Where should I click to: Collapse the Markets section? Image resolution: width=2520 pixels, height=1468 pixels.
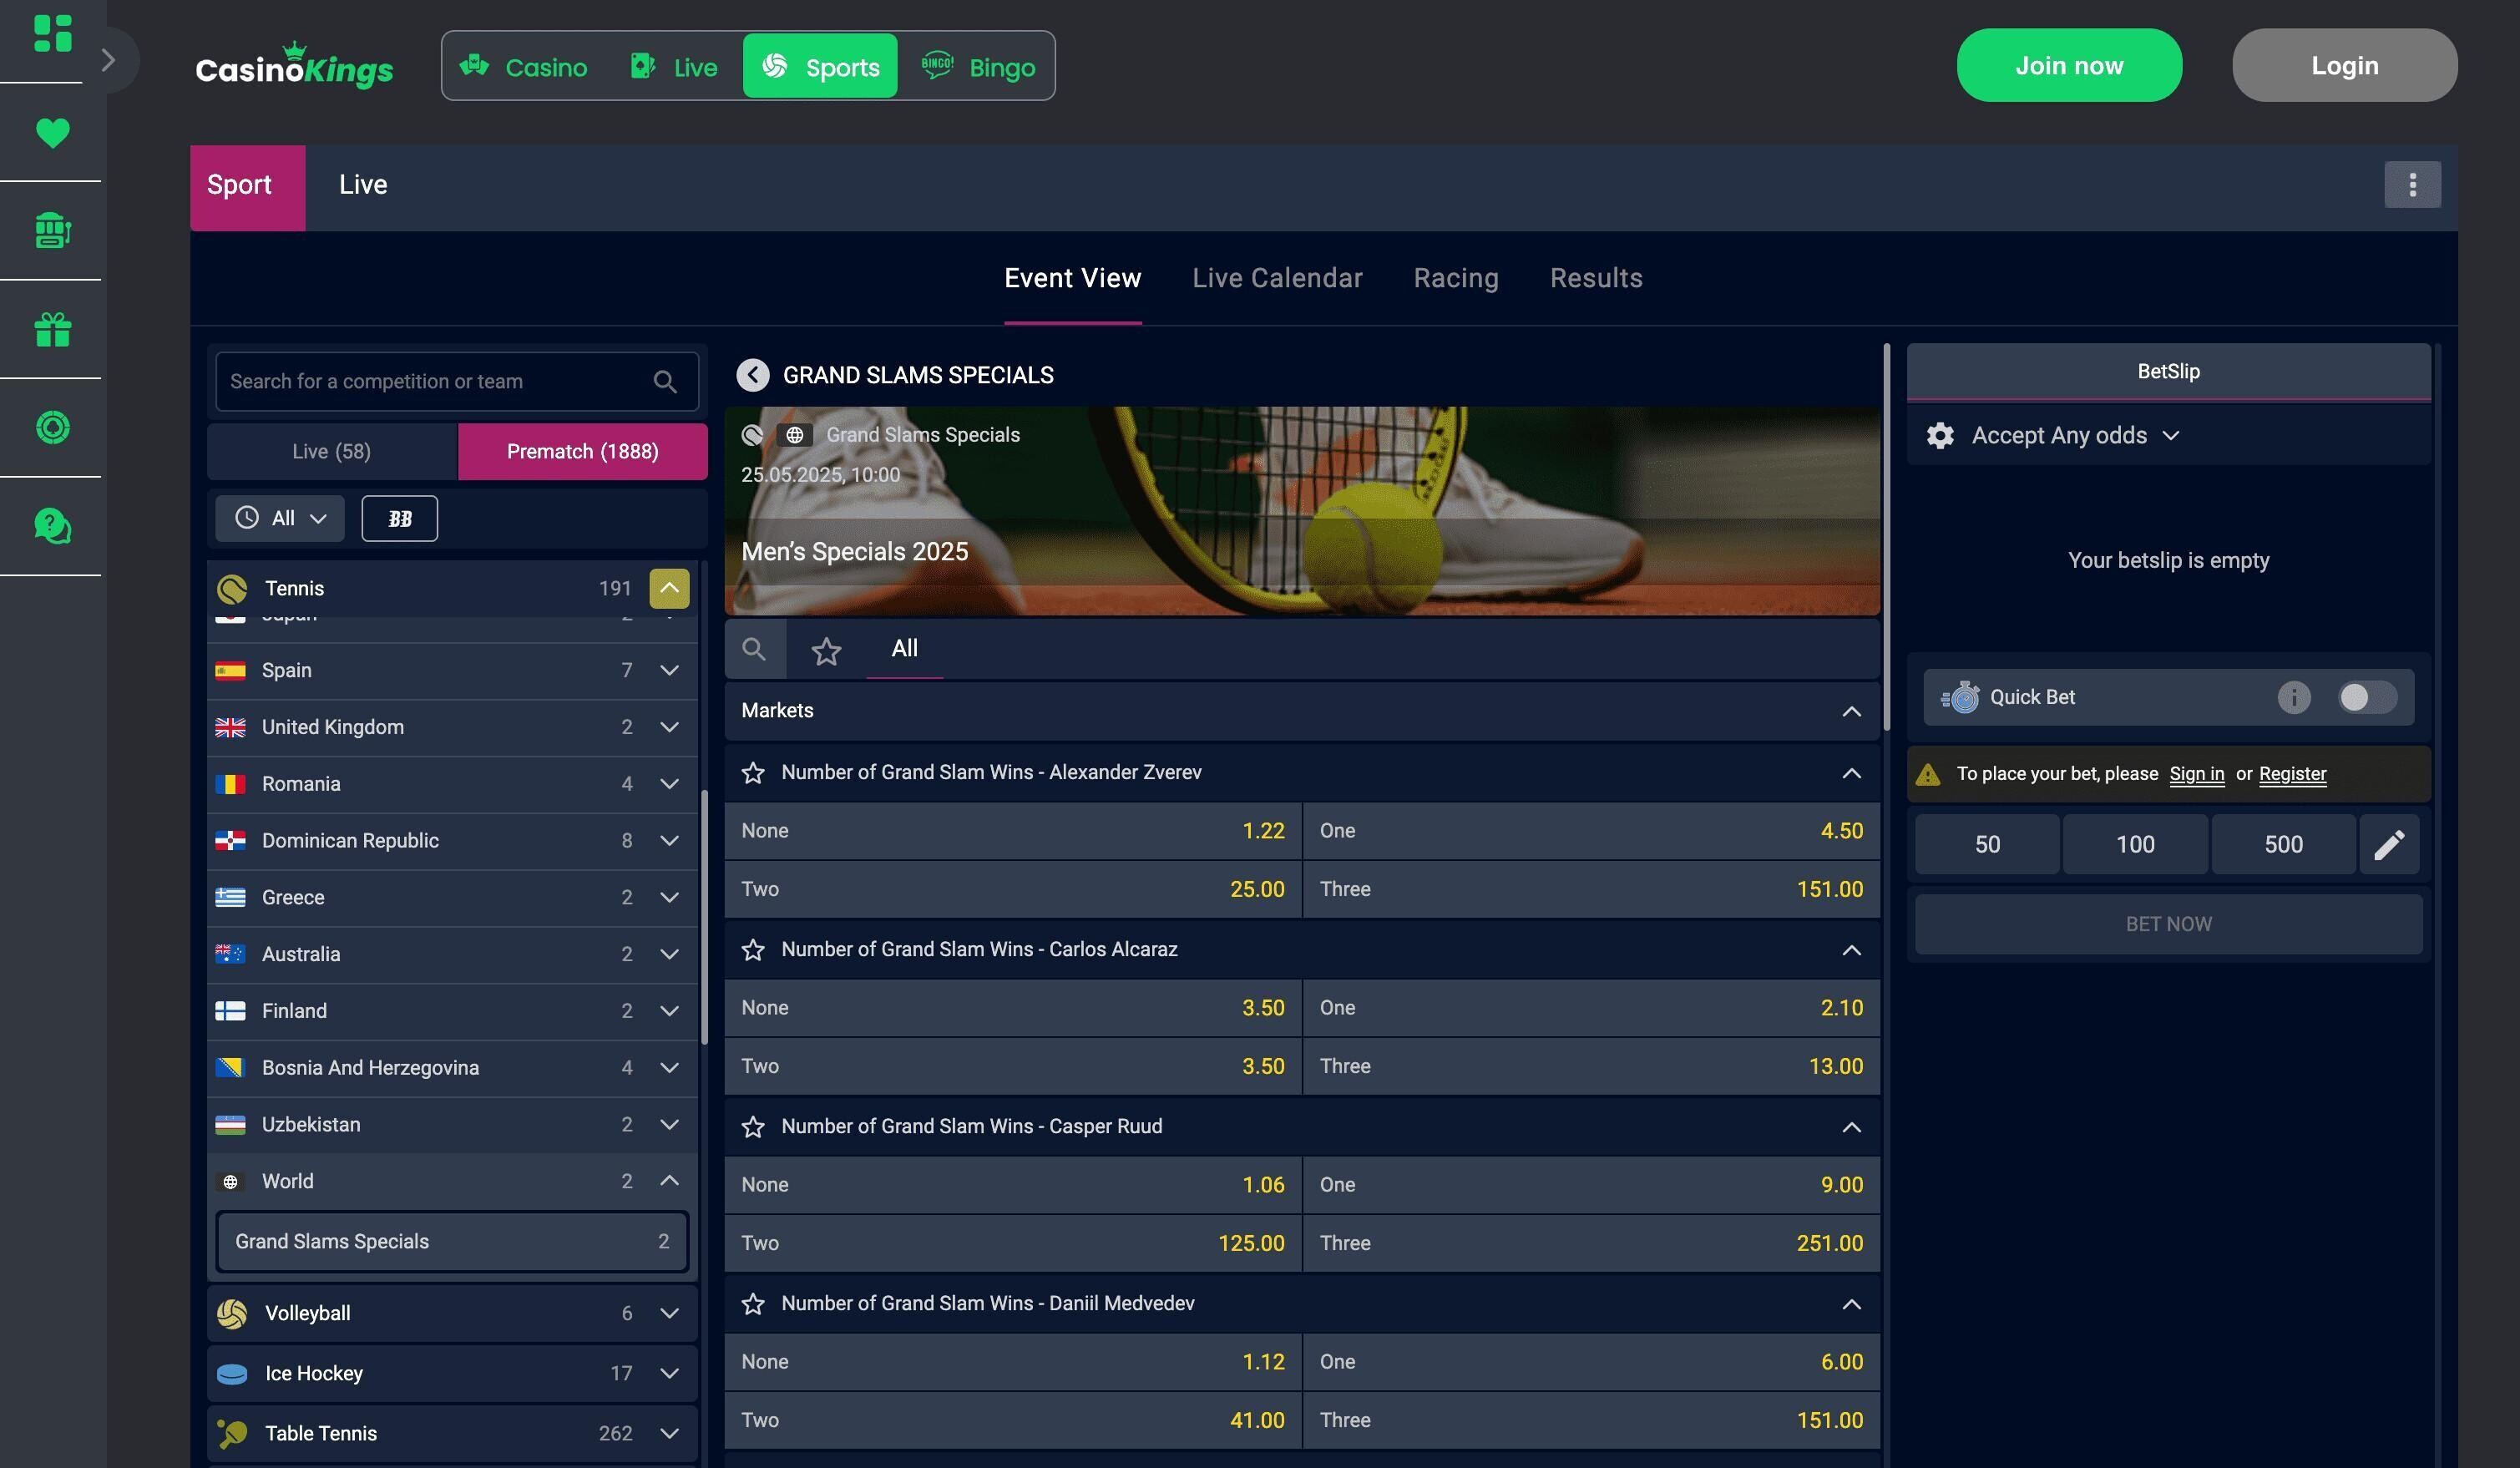coord(1851,711)
